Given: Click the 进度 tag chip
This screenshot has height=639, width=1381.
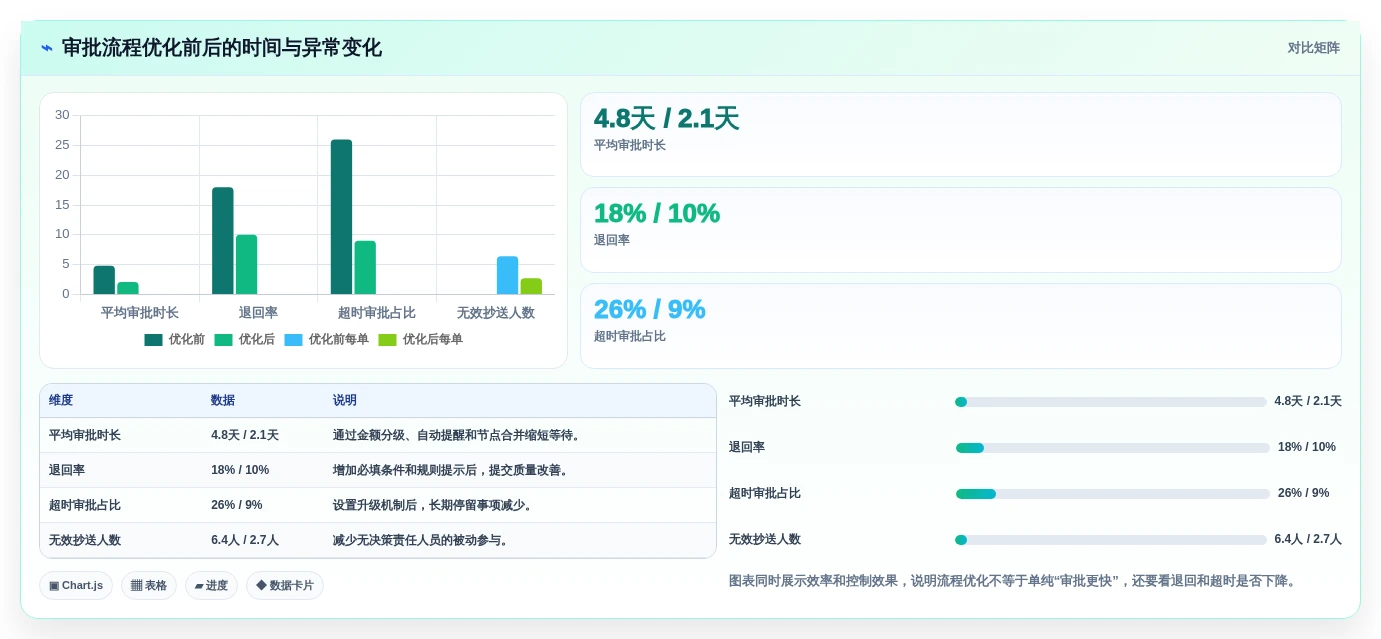Looking at the screenshot, I should tap(211, 586).
